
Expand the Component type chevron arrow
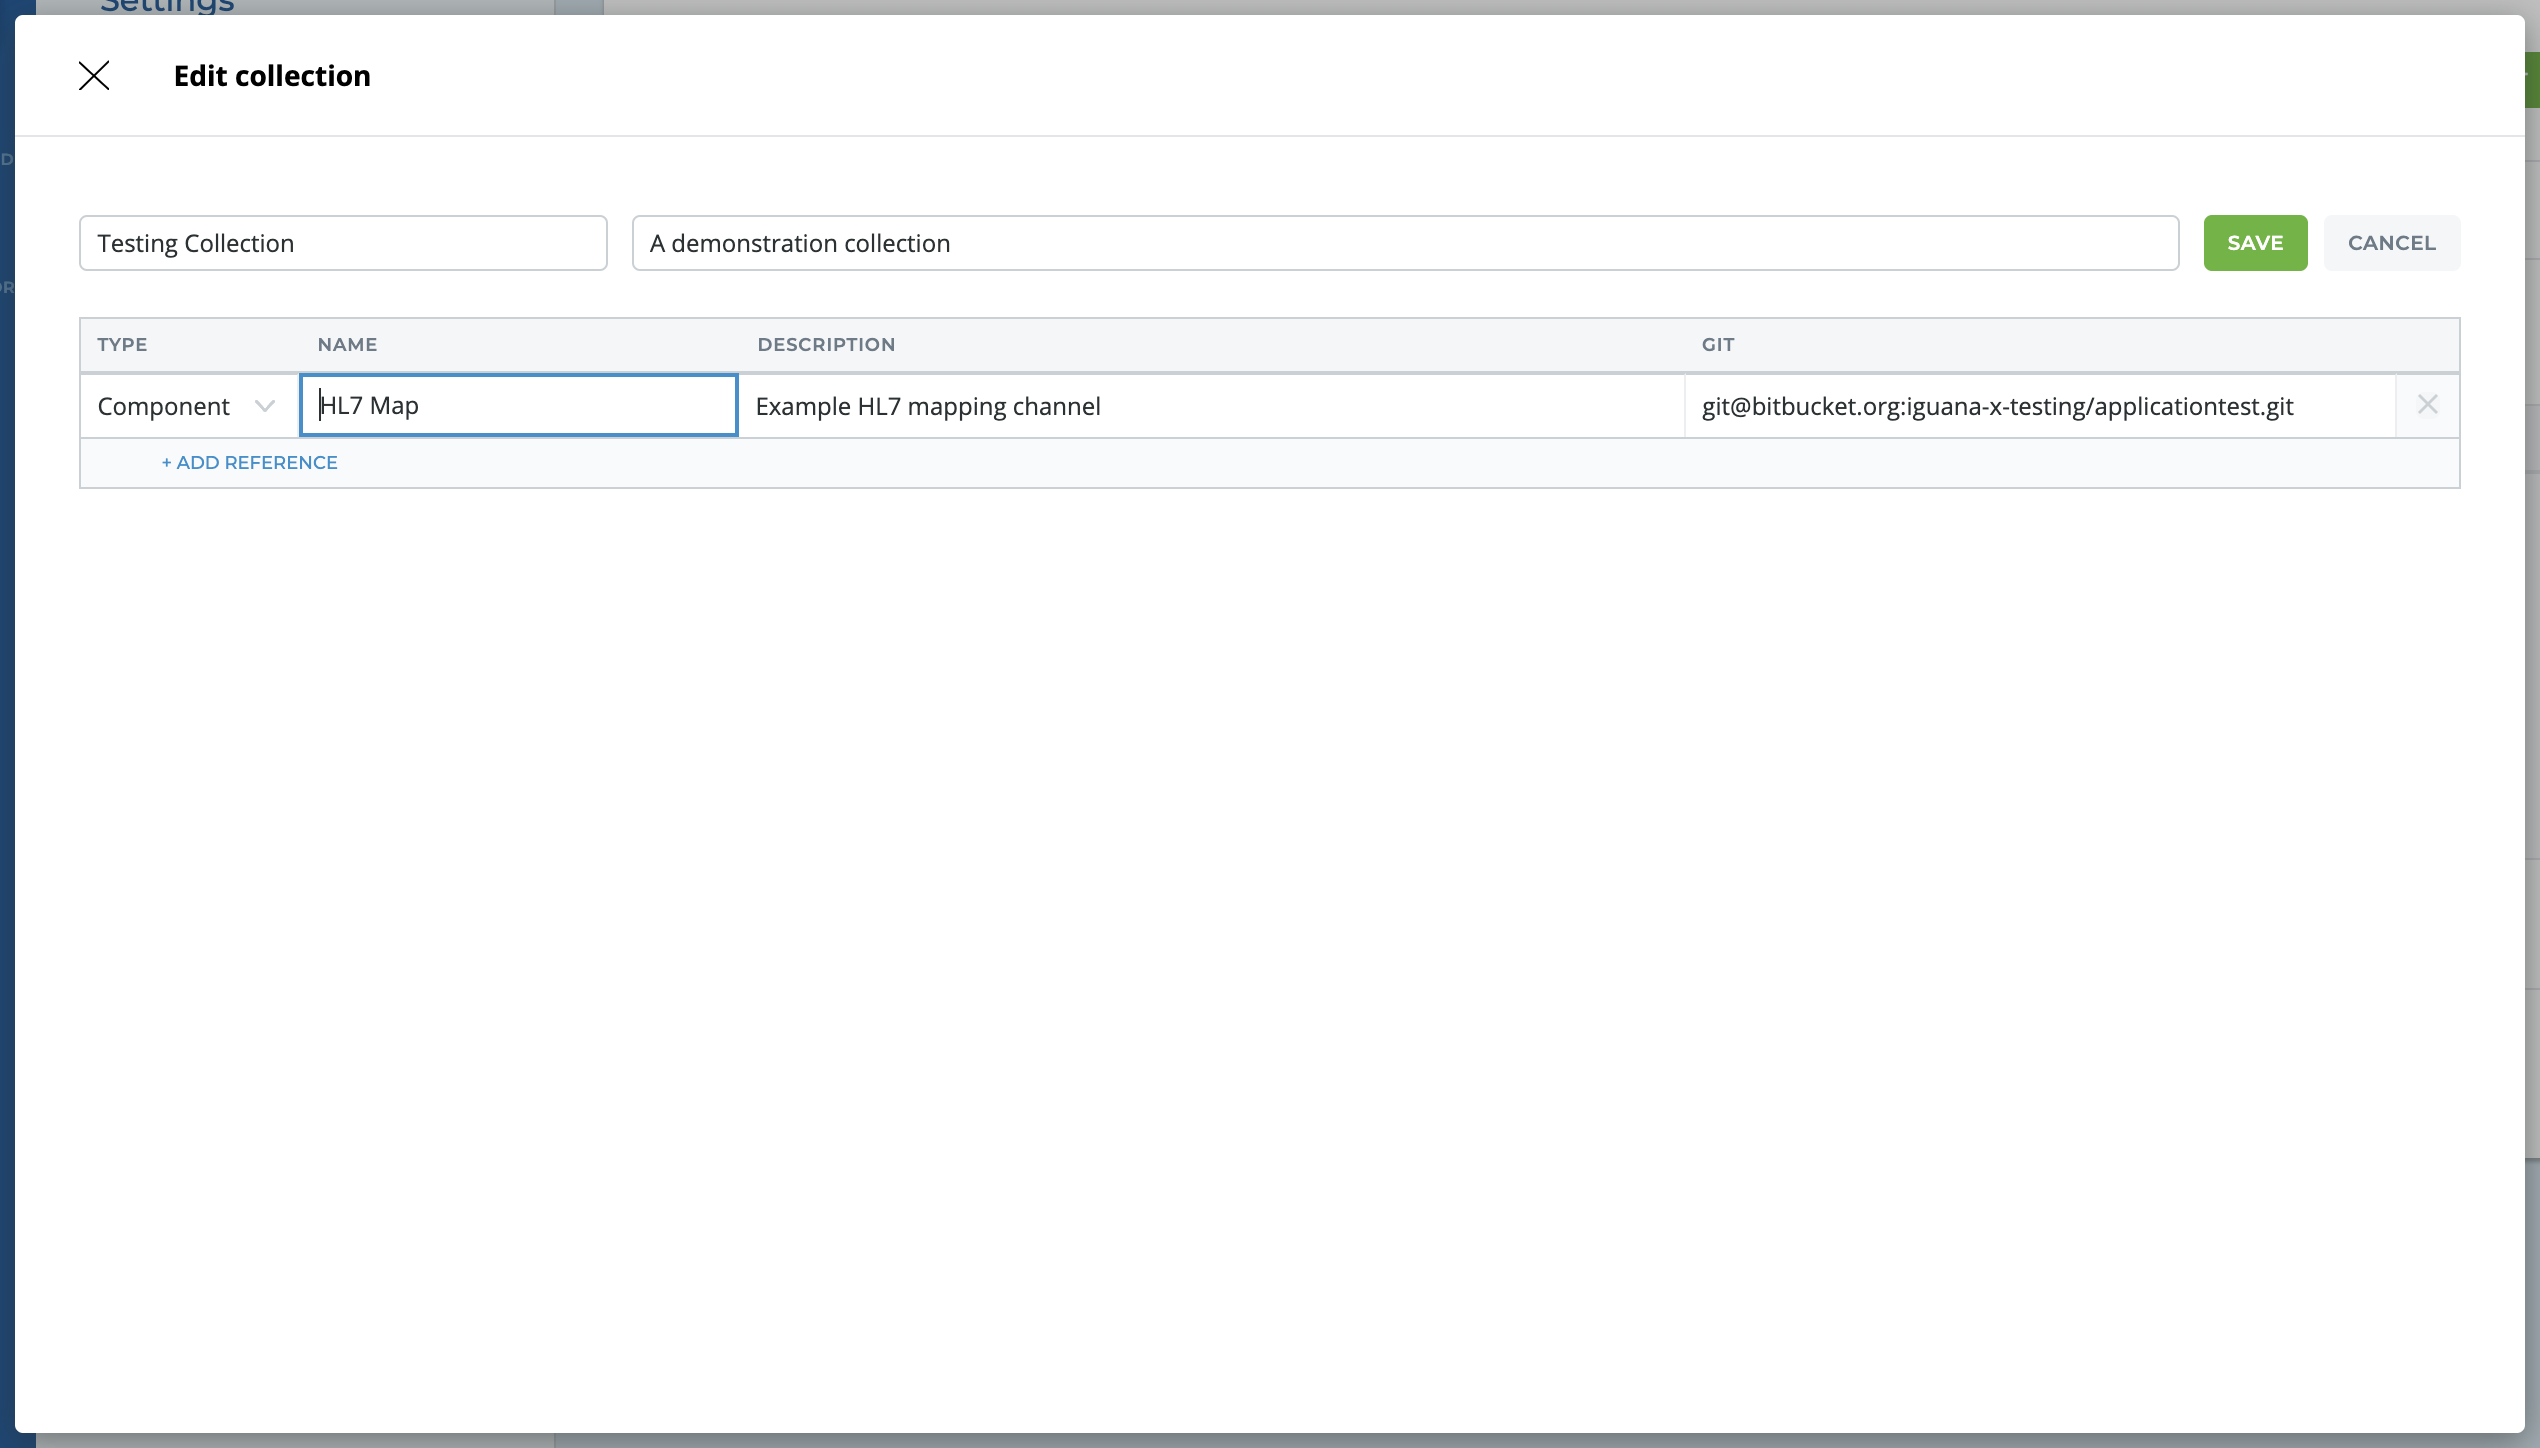[x=264, y=406]
